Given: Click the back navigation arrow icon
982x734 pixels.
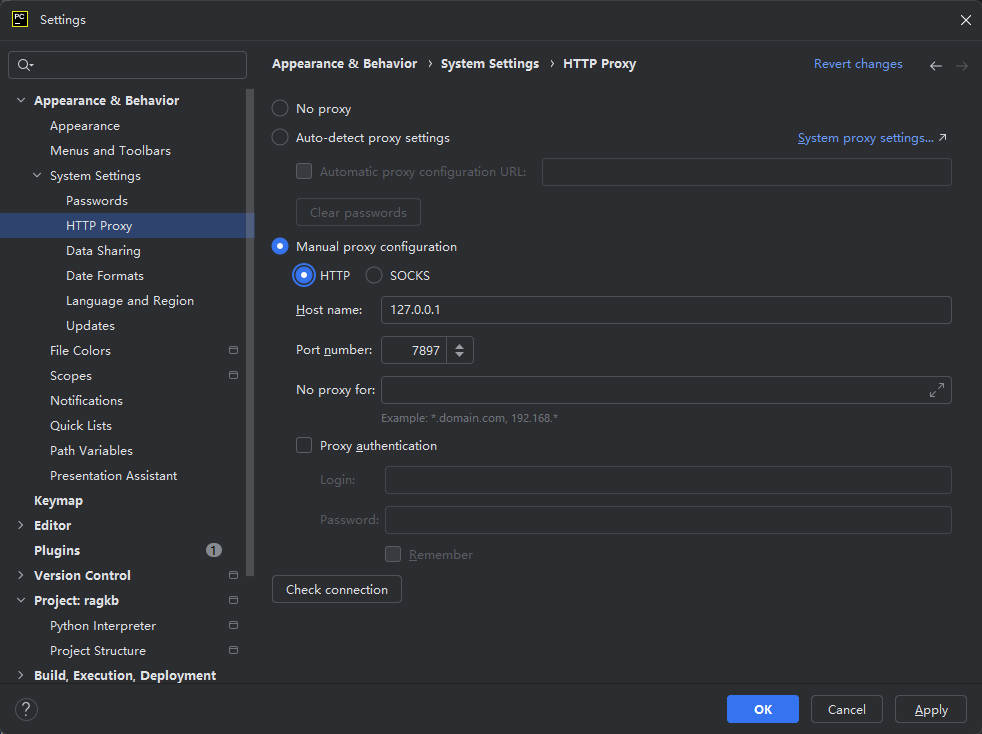Looking at the screenshot, I should click(x=936, y=65).
